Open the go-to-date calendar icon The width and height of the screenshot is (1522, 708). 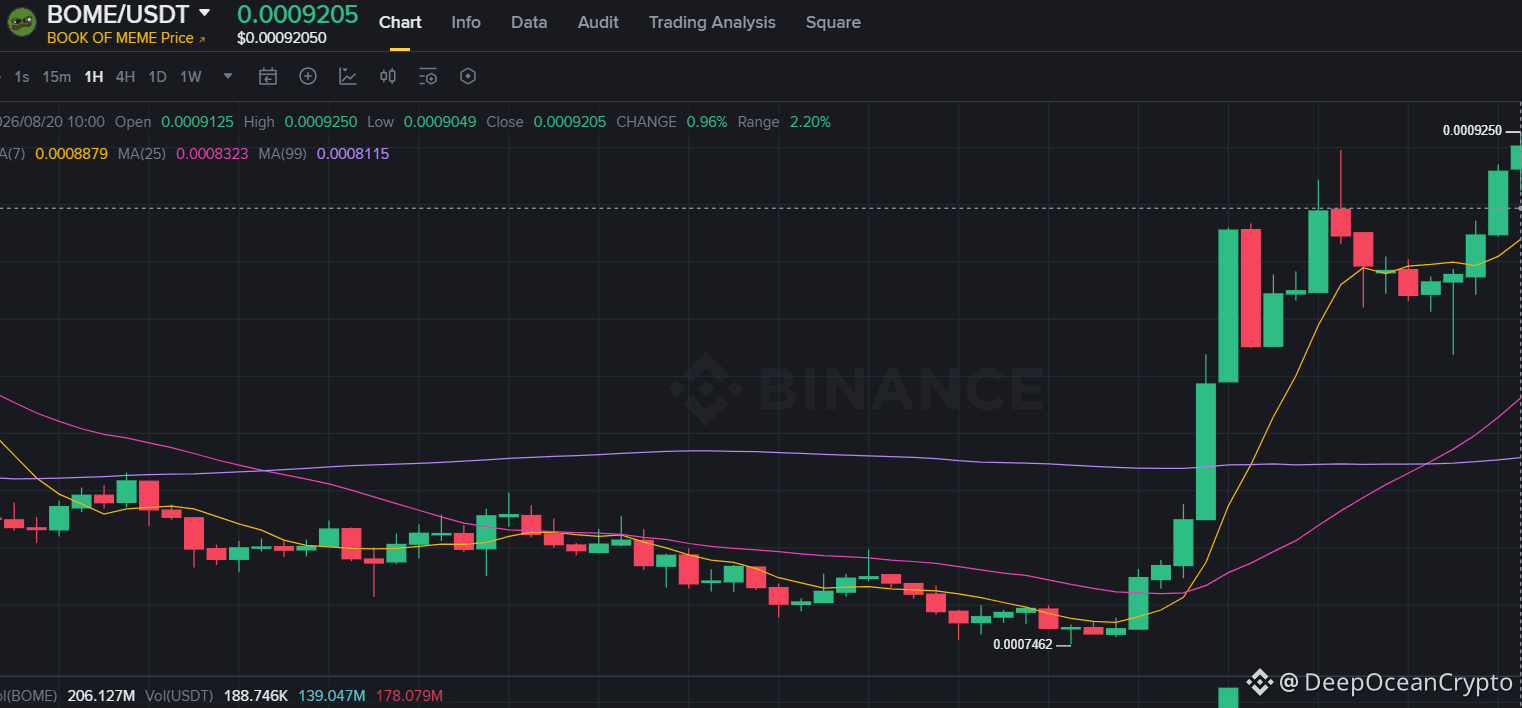pyautogui.click(x=267, y=76)
